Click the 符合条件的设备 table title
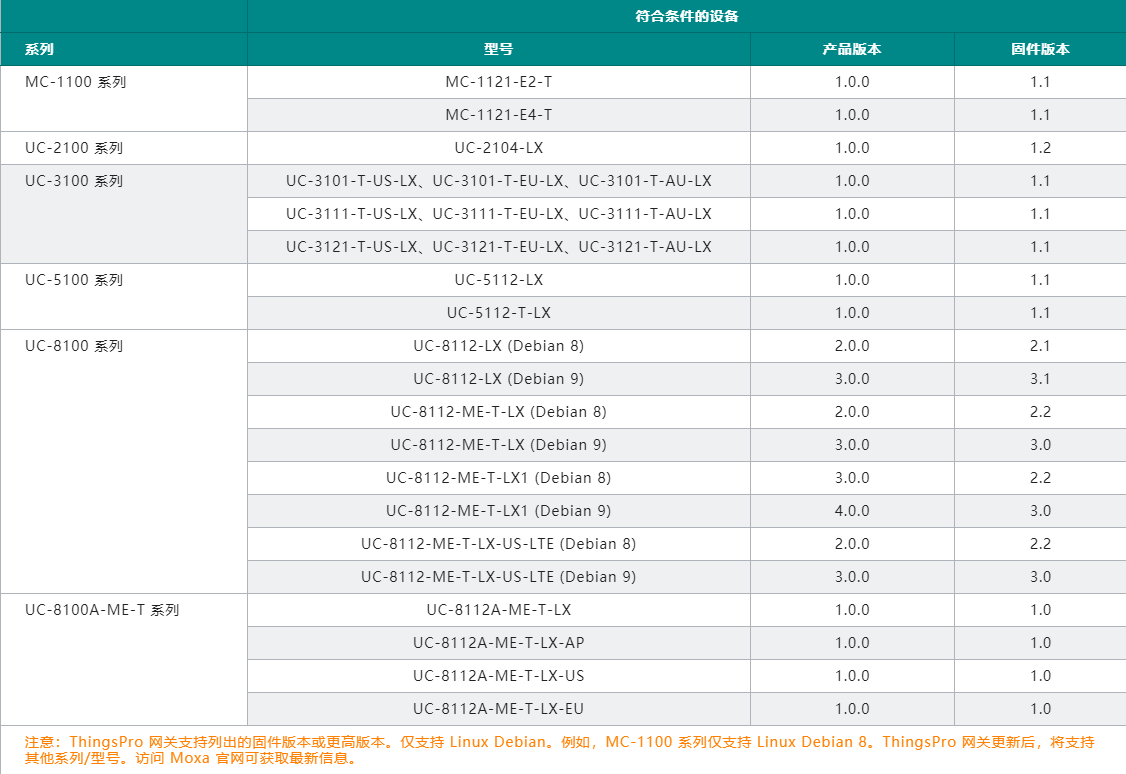Viewport: 1126px width, 774px height. point(686,16)
